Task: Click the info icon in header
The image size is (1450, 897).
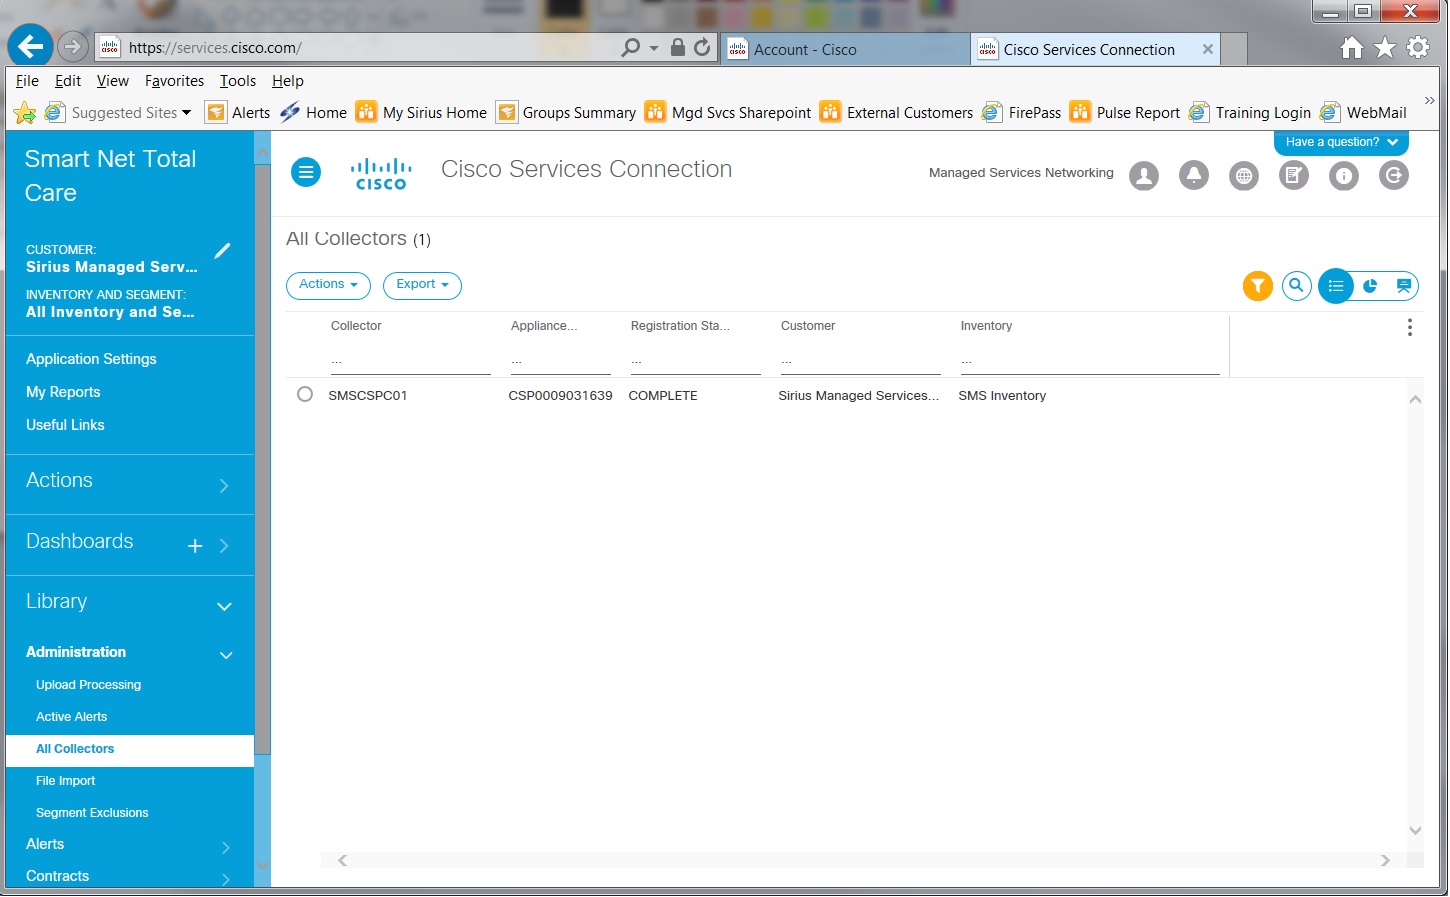Action: pyautogui.click(x=1343, y=176)
